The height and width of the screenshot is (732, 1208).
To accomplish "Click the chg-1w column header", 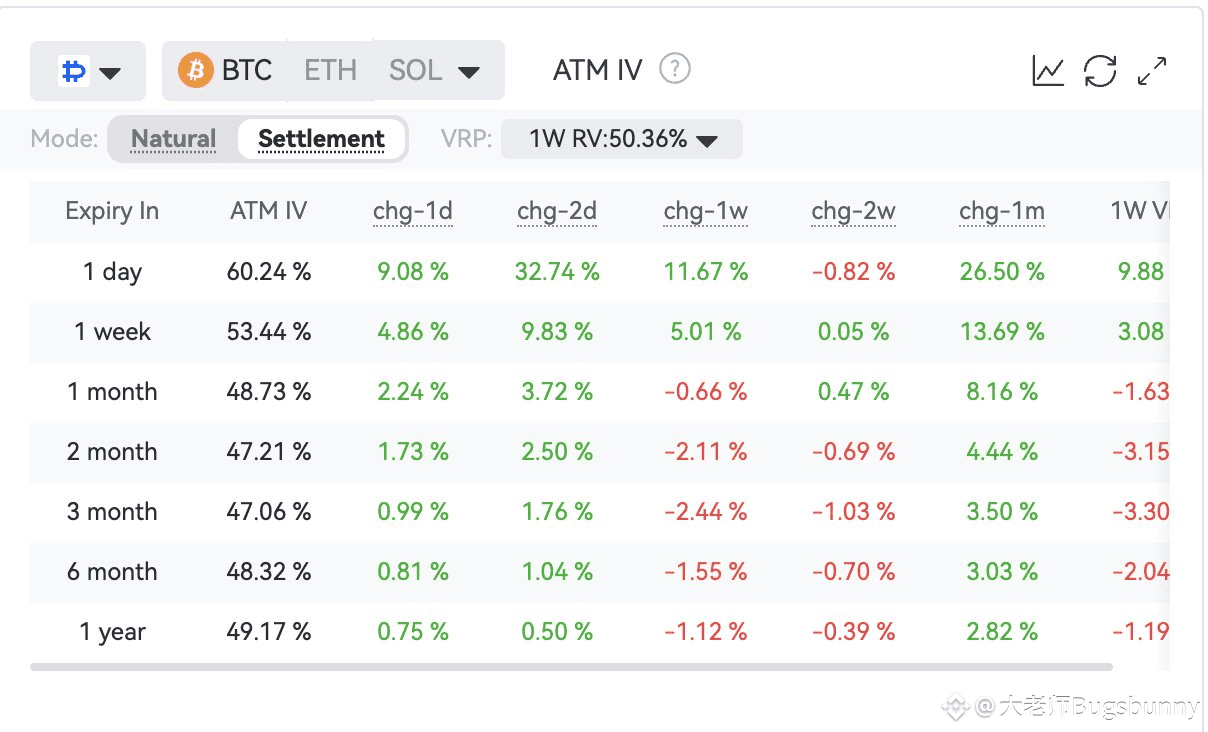I will [x=705, y=211].
